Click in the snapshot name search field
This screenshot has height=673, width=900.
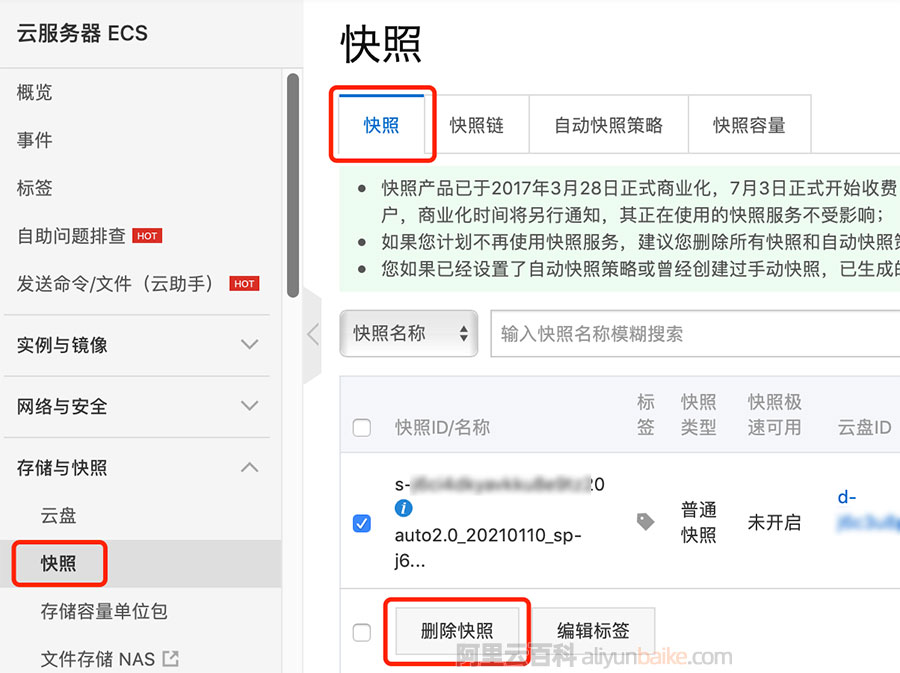pyautogui.click(x=695, y=333)
